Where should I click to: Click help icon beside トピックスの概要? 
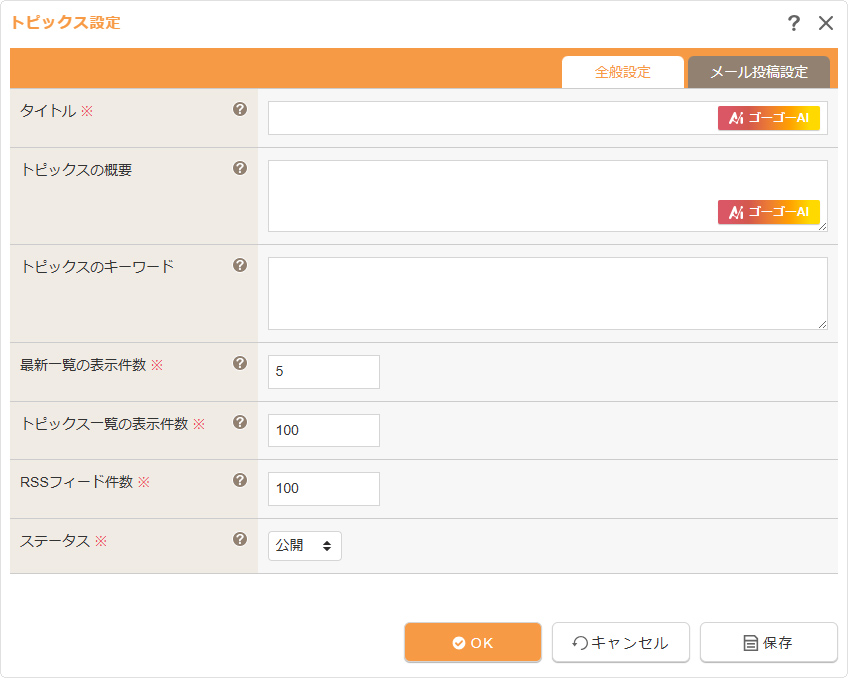click(240, 168)
